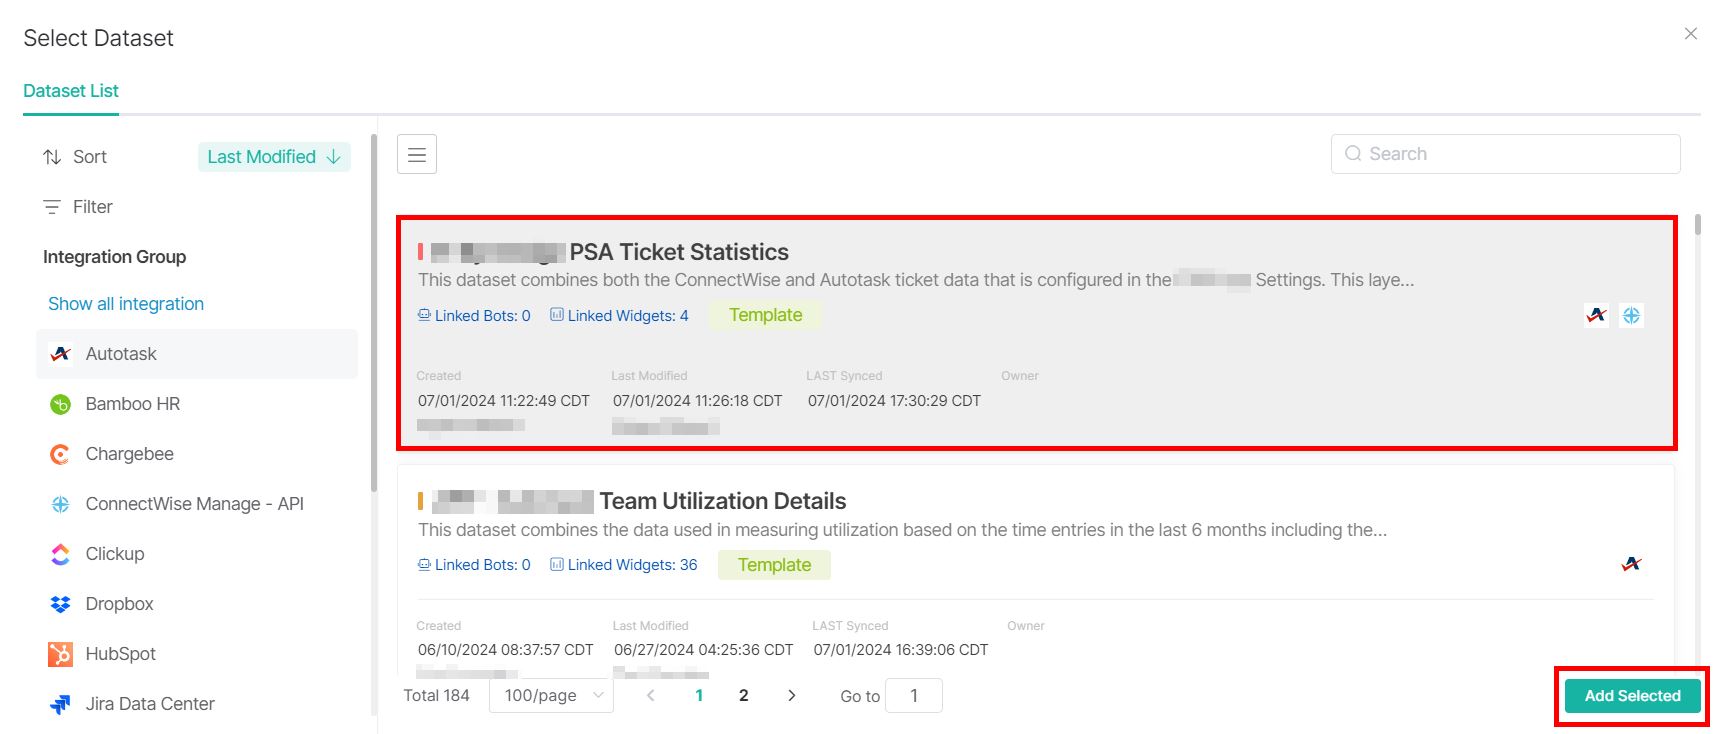Click the Go to page number field

pos(914,696)
